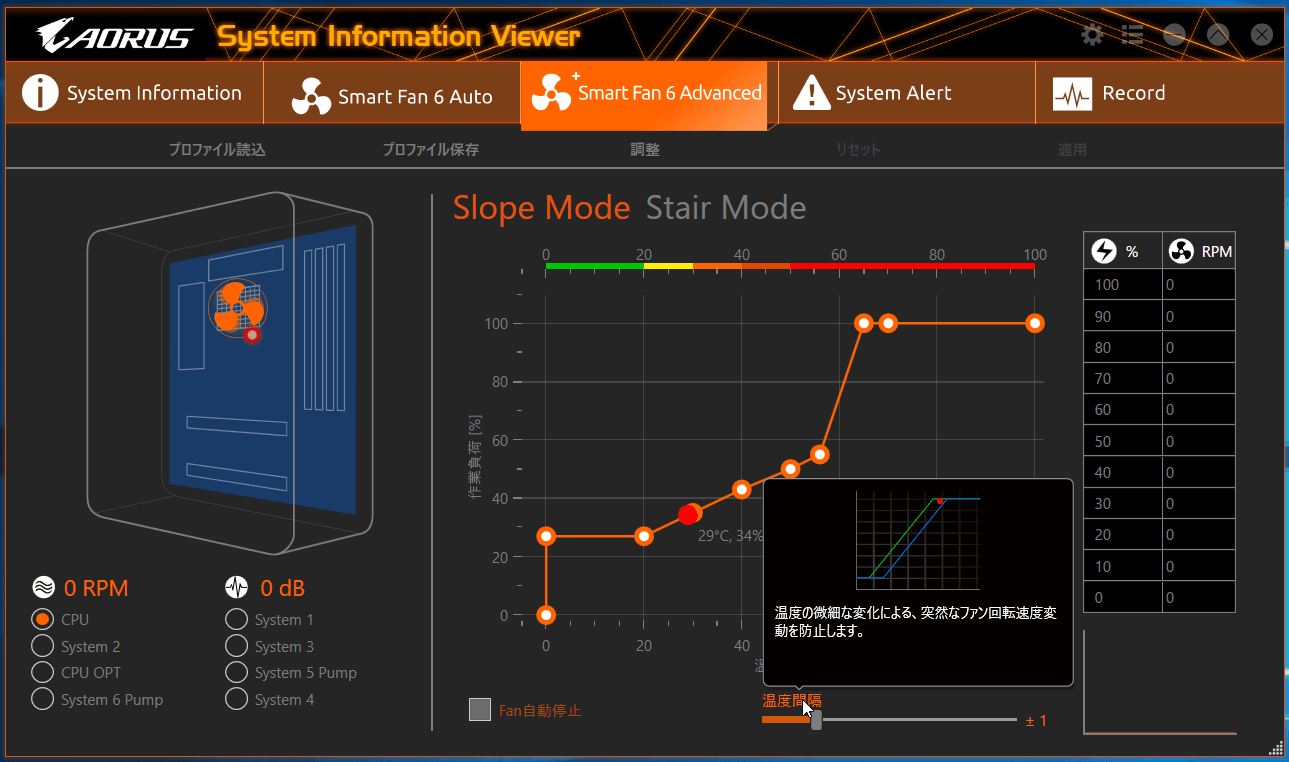Image resolution: width=1289 pixels, height=762 pixels.
Task: Select the System 3 fan radio button
Action: click(237, 646)
